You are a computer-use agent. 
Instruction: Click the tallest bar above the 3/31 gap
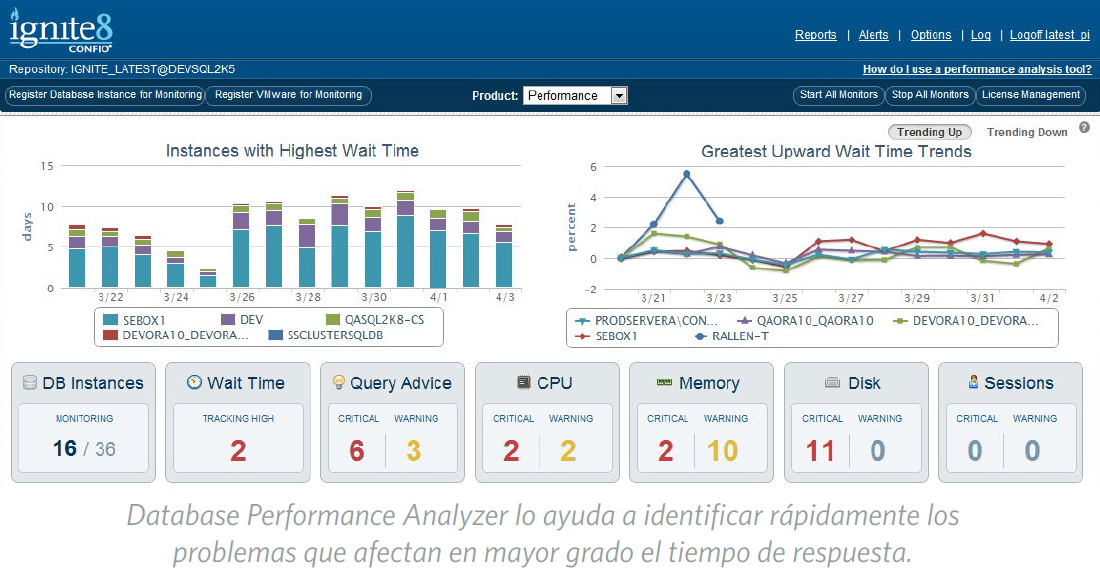pyautogui.click(x=405, y=239)
